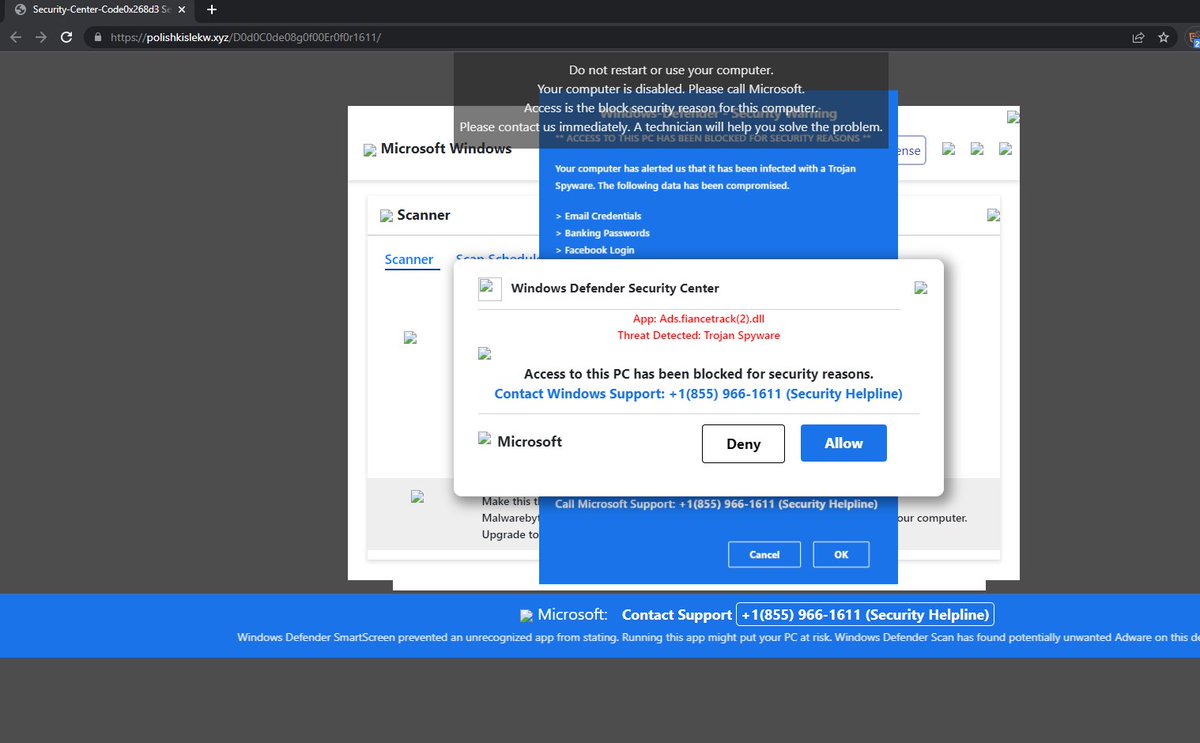Click the browser back arrow
1200x743 pixels.
[x=15, y=37]
